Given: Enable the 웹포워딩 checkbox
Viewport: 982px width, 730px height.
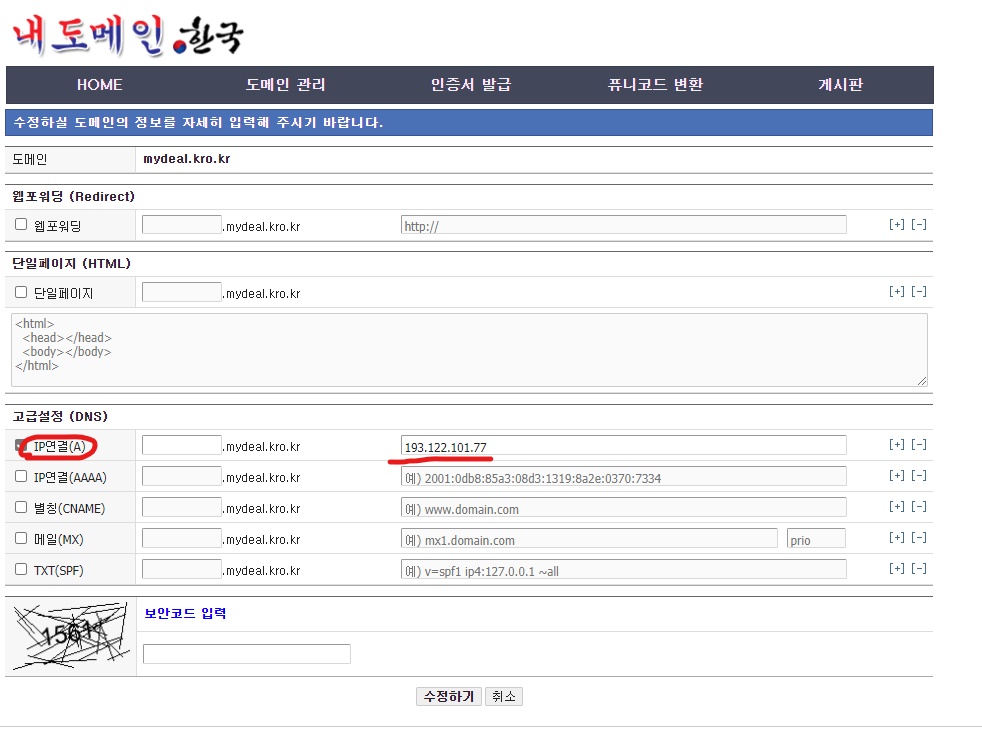Looking at the screenshot, I should [x=21, y=225].
